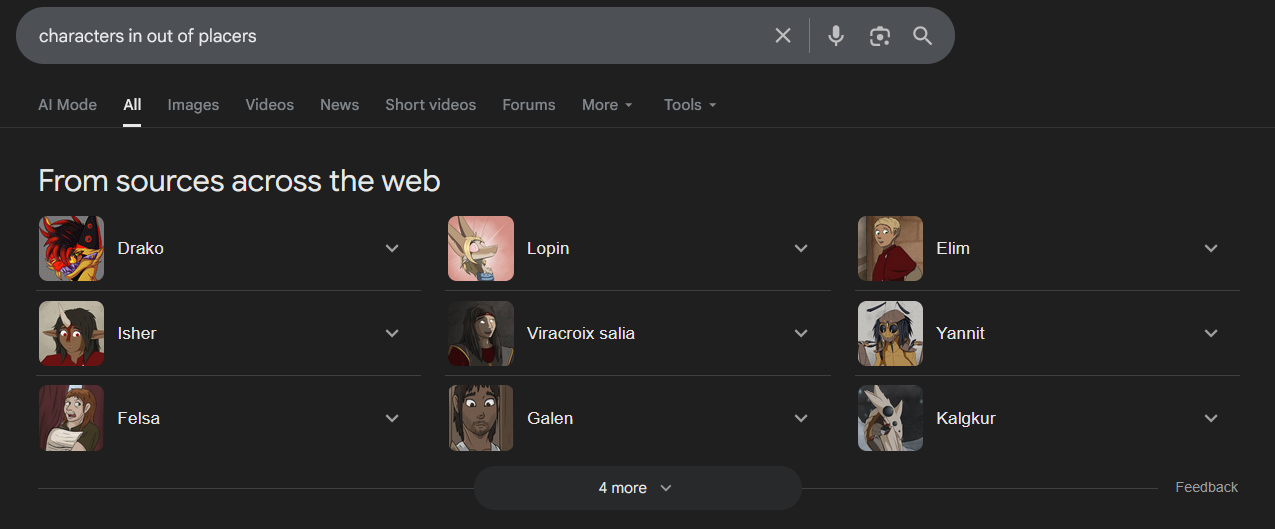
Task: Expand the Lopin entry chevron
Action: pyautogui.click(x=801, y=248)
